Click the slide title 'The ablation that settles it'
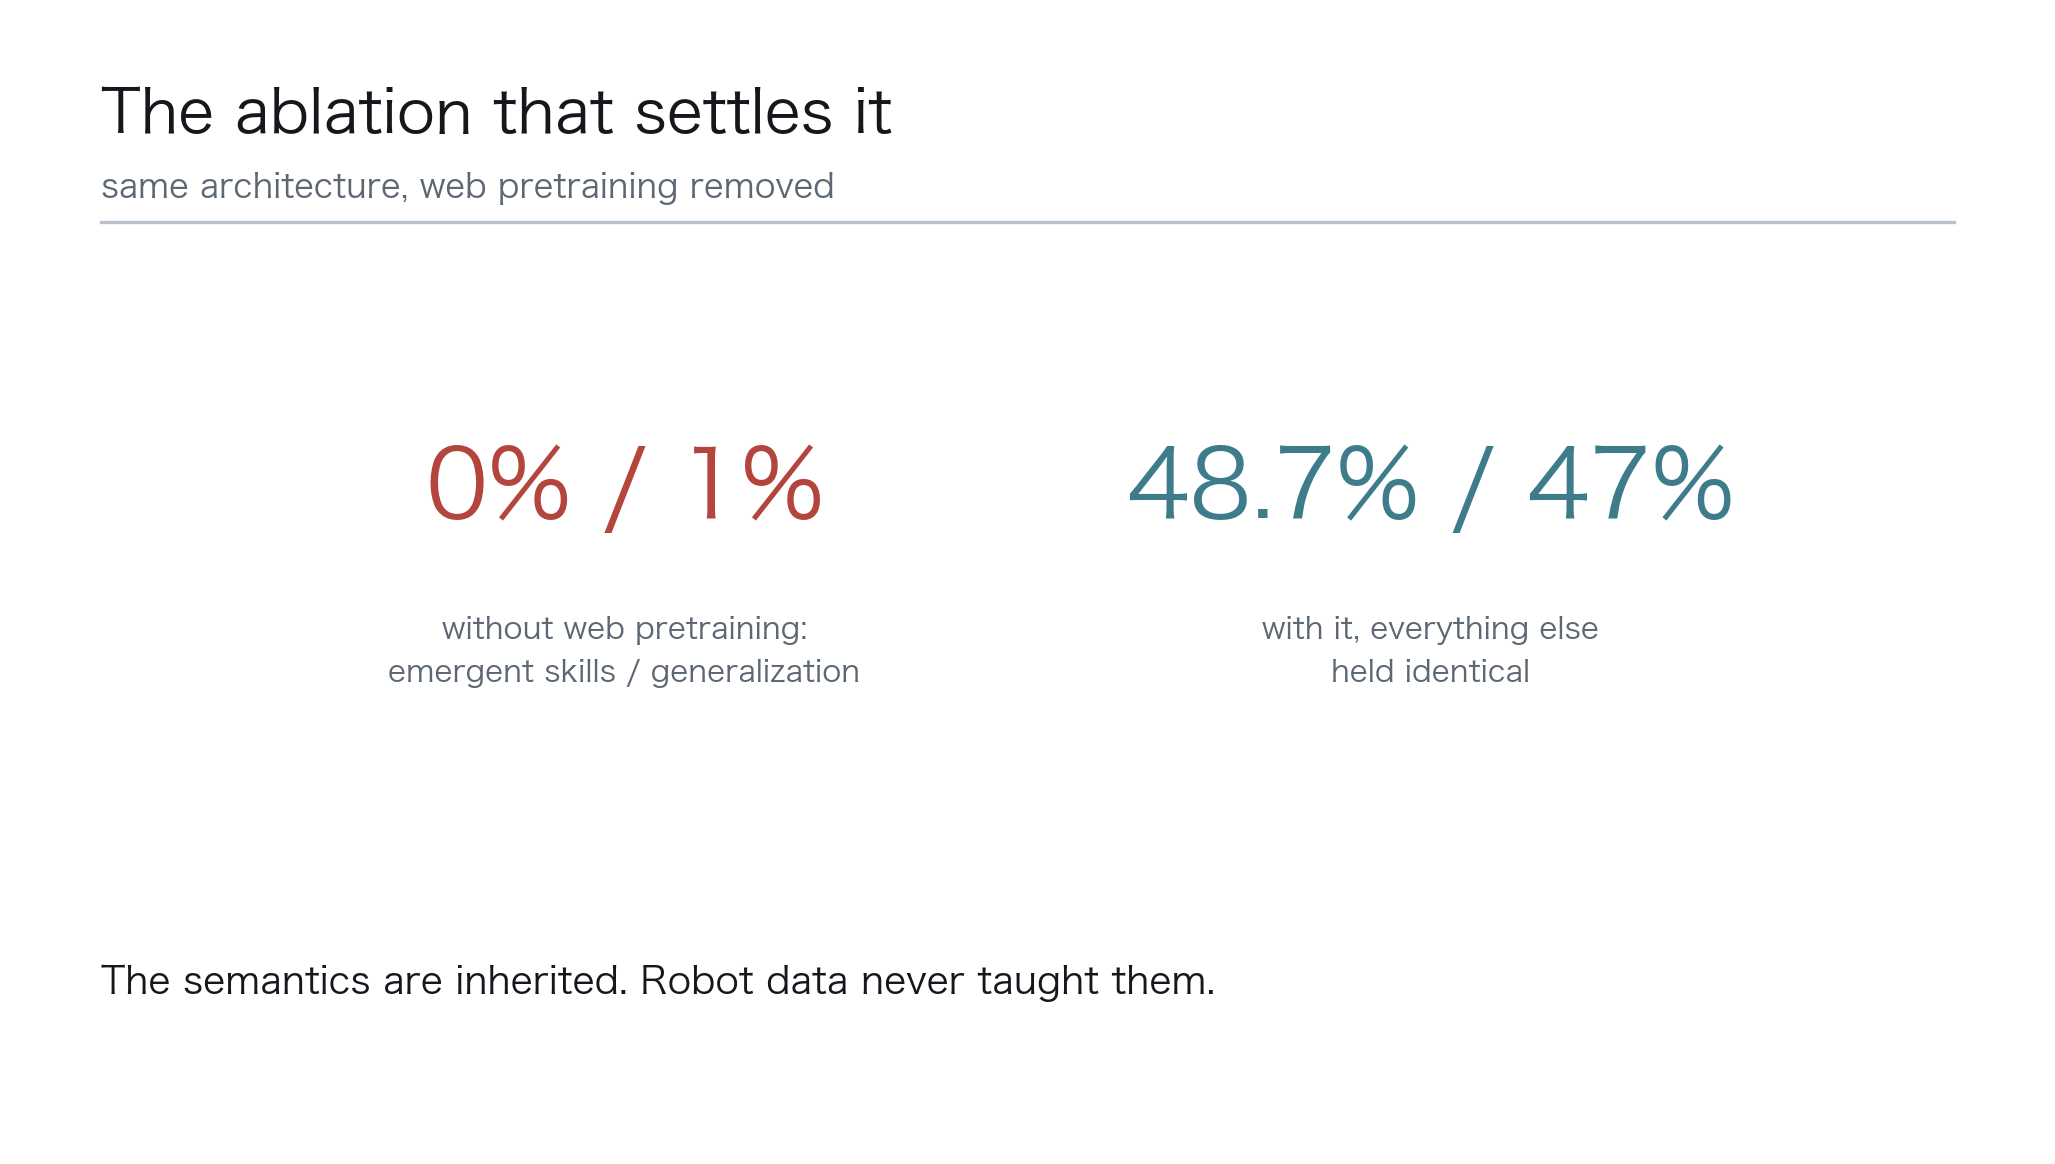Image resolution: width=2055 pixels, height=1164 pixels. click(x=496, y=111)
